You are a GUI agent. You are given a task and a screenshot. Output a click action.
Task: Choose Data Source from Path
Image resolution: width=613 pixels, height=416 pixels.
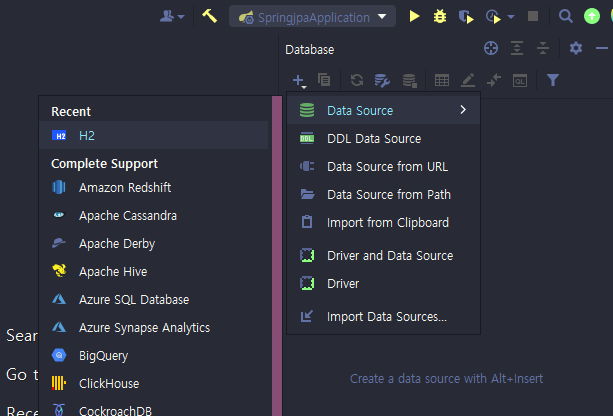tap(383, 195)
